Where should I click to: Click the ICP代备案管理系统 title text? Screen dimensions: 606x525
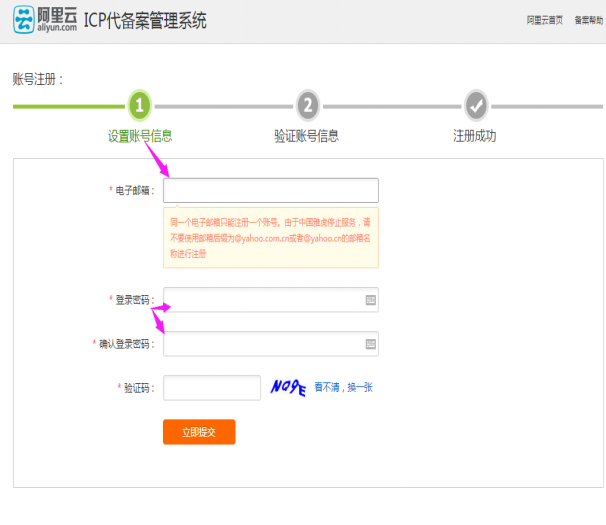(x=146, y=20)
